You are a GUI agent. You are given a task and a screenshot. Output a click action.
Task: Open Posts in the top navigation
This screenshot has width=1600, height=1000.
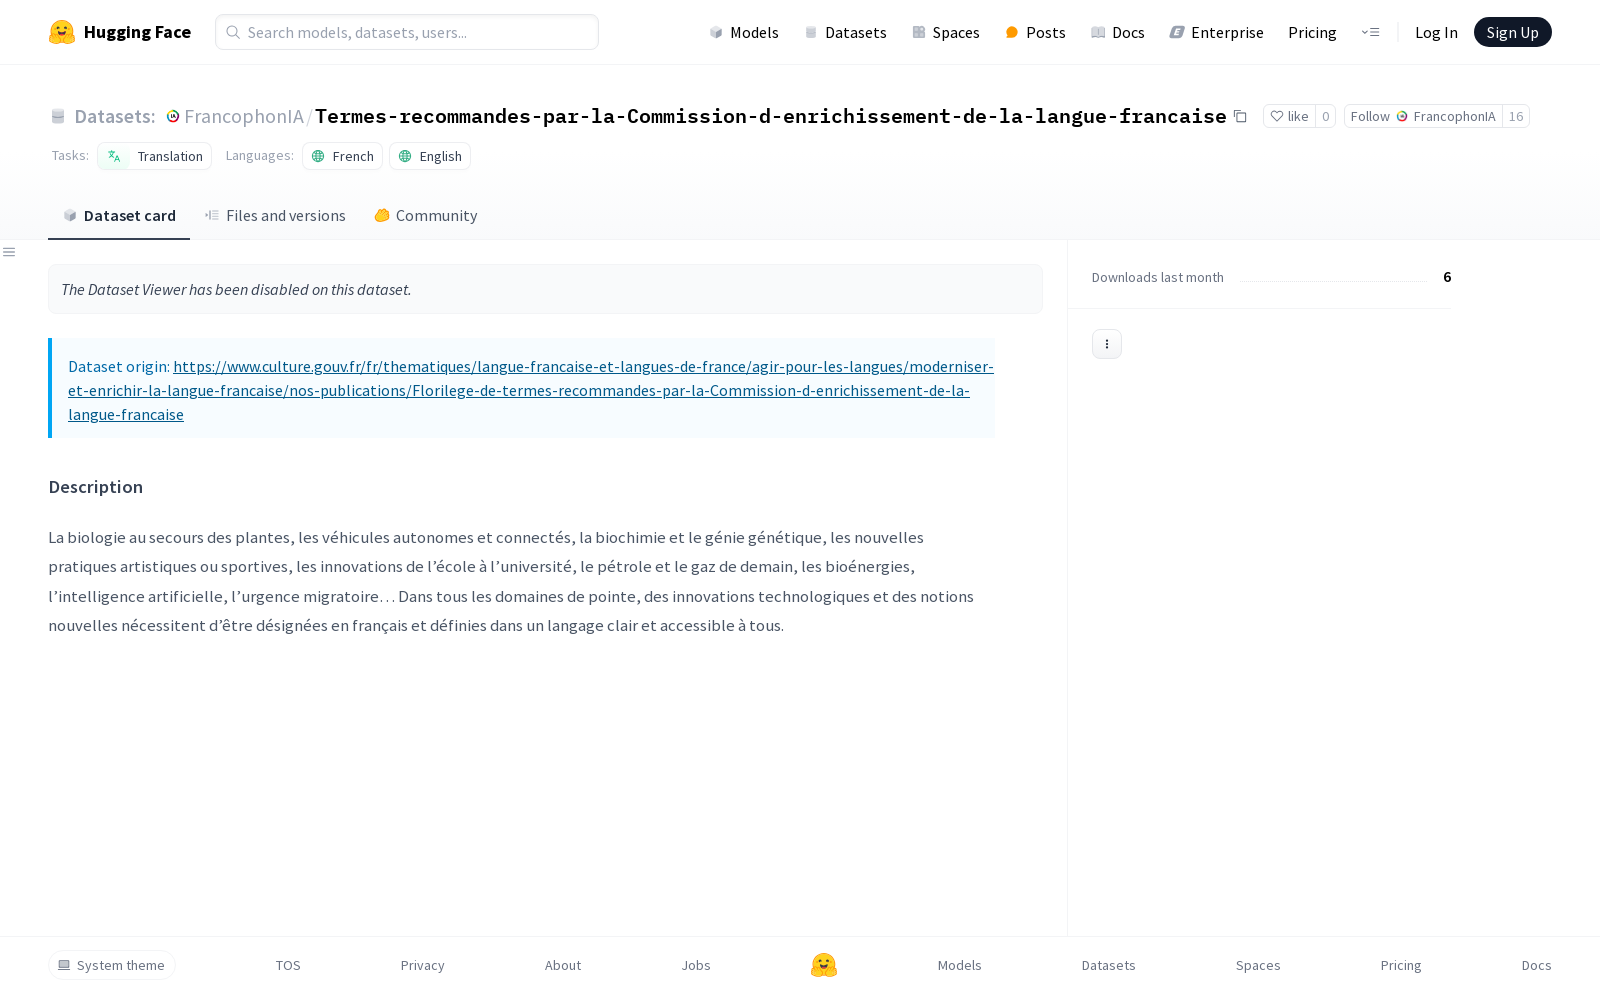point(1036,32)
